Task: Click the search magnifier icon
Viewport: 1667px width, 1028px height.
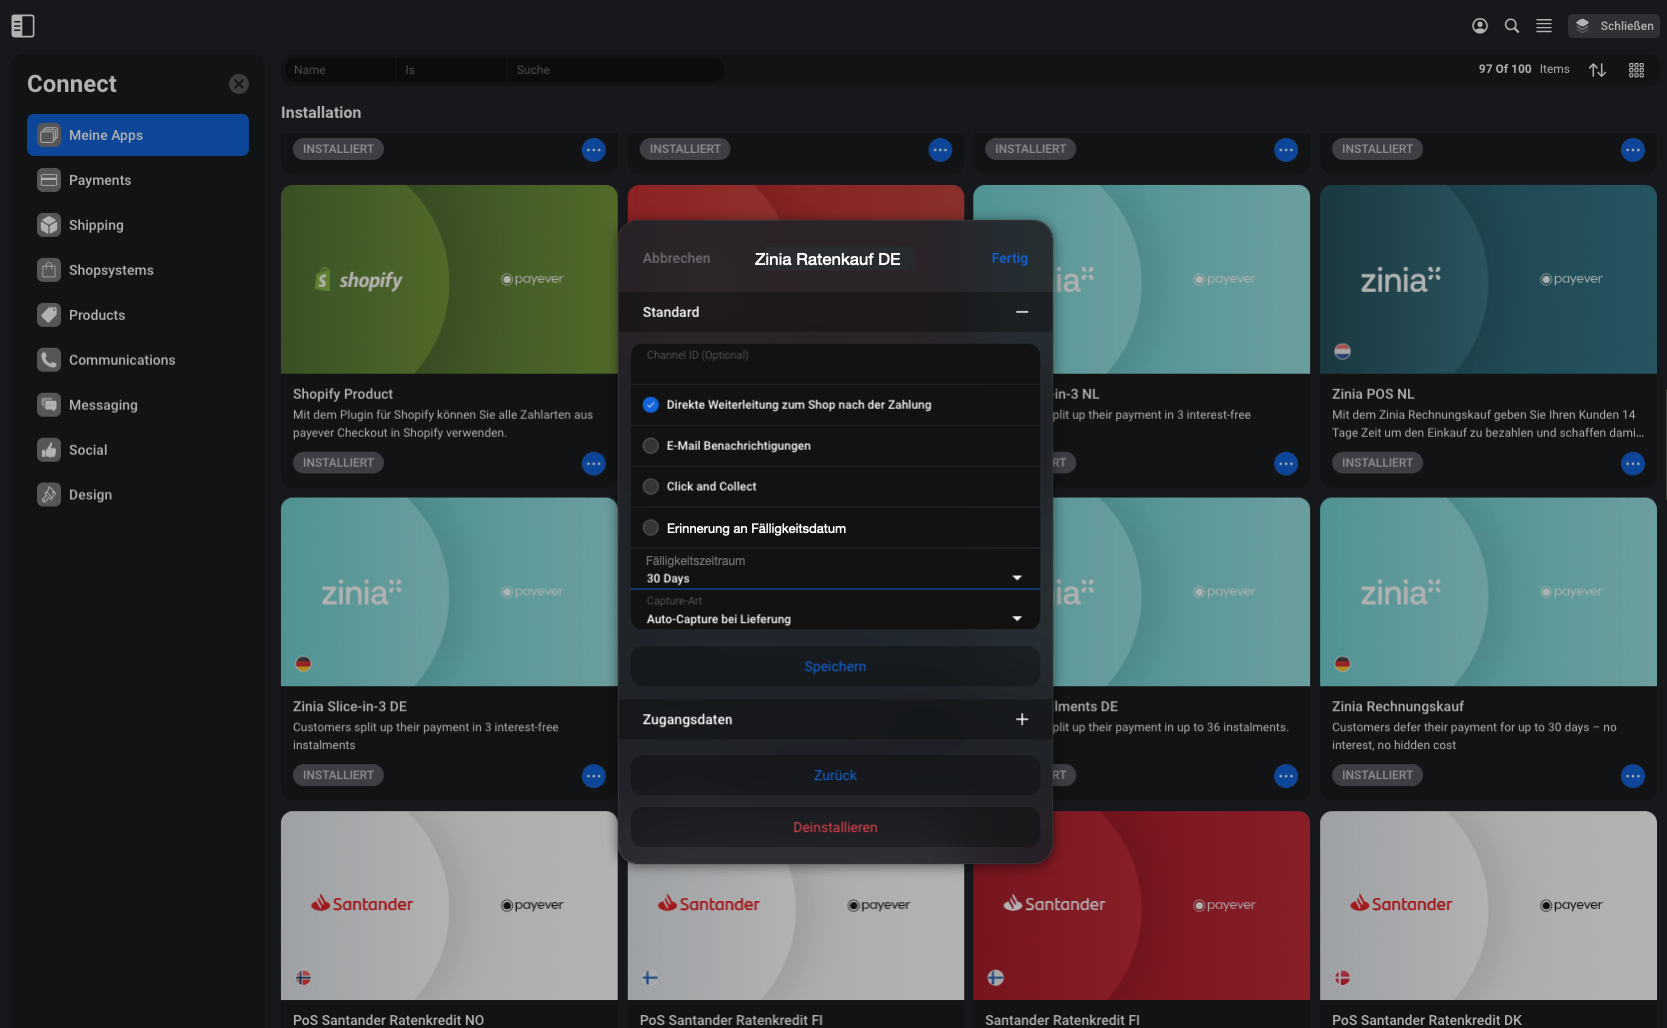Action: 1512,26
